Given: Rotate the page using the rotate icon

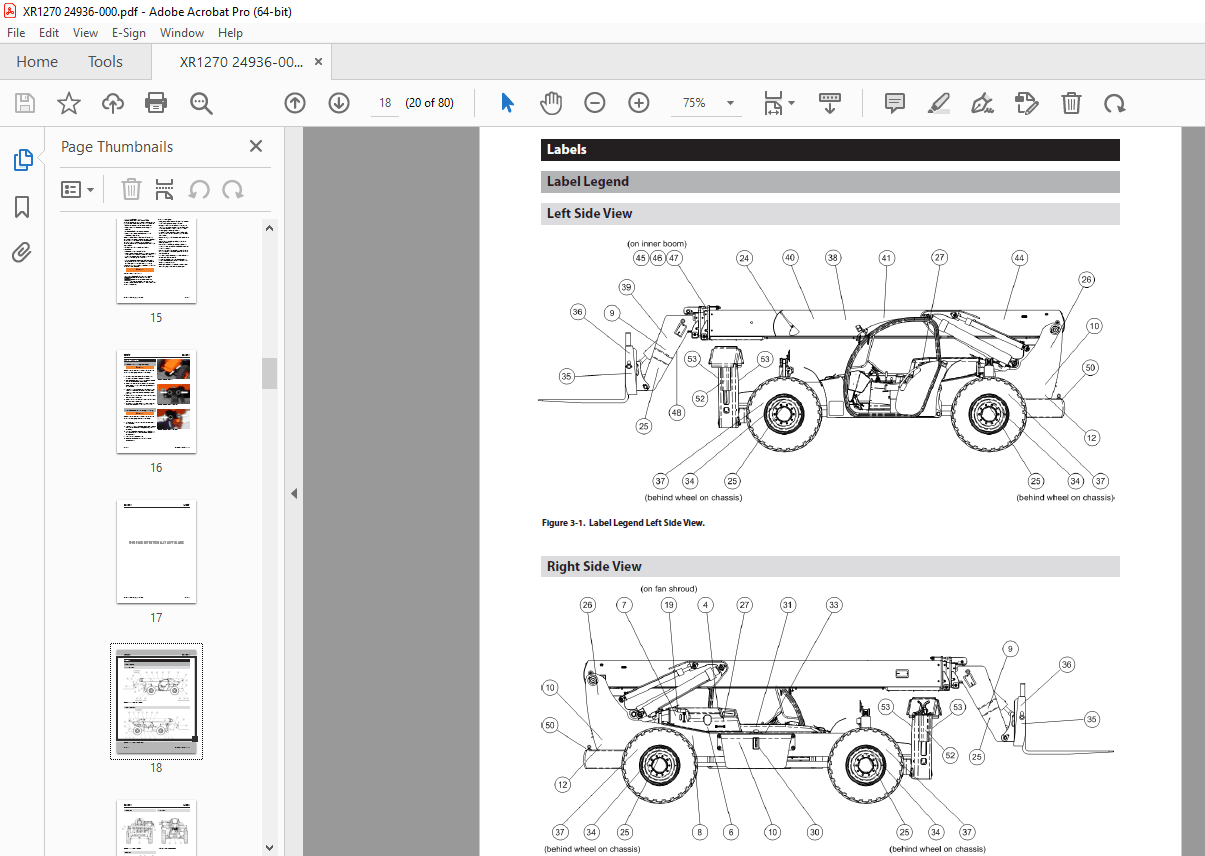Looking at the screenshot, I should point(1114,103).
